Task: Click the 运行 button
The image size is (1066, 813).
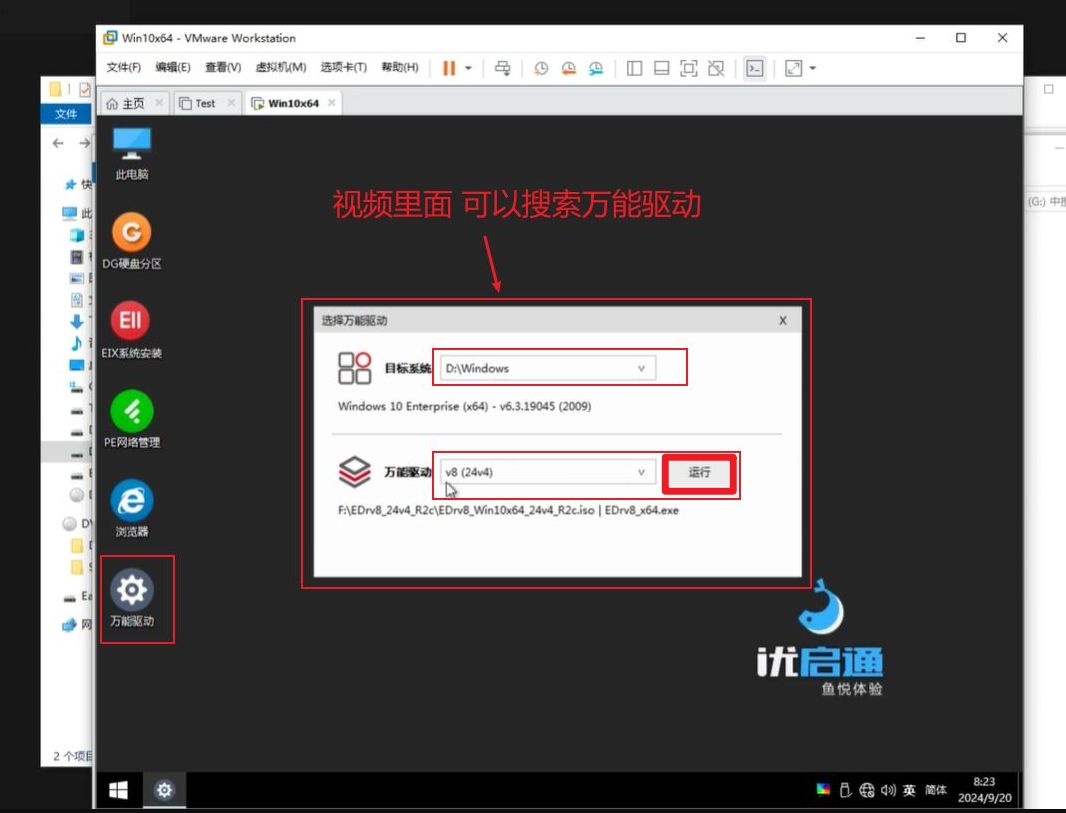Action: click(x=700, y=473)
